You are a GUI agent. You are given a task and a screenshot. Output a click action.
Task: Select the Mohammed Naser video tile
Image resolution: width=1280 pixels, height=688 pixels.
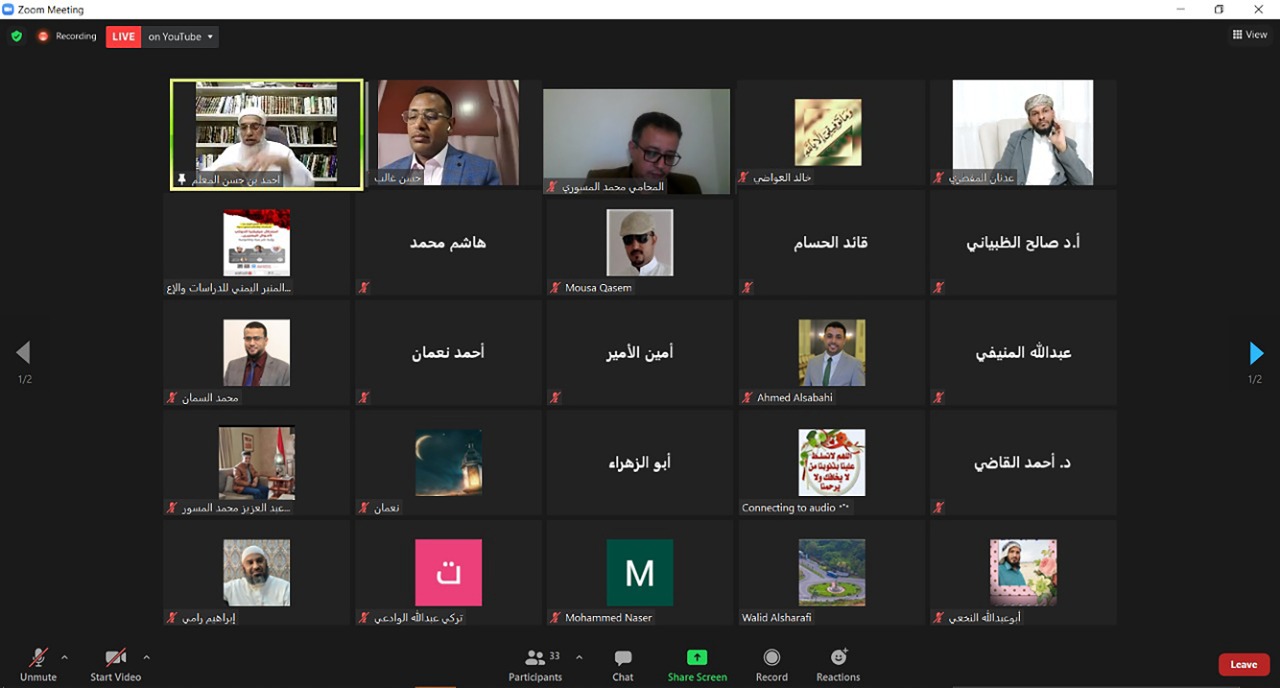coord(639,573)
